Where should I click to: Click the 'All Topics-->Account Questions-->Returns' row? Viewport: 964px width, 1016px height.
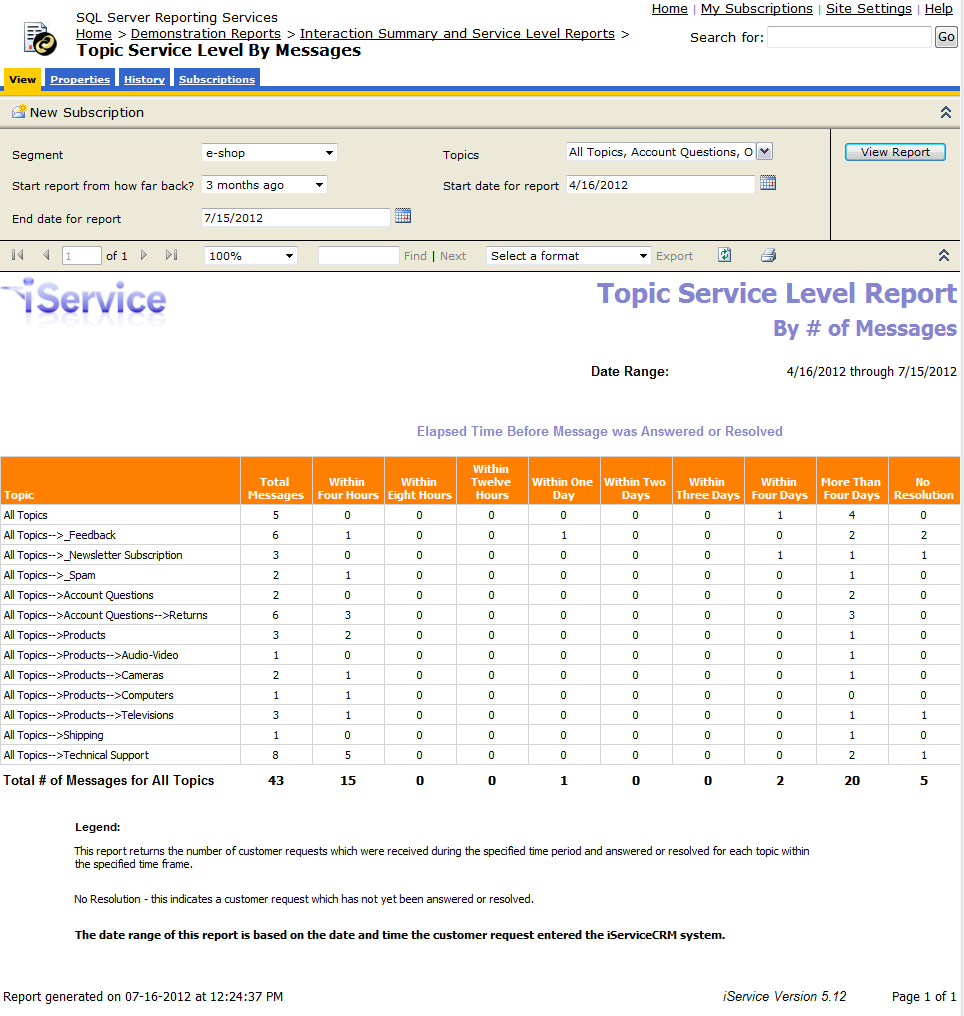click(x=480, y=616)
